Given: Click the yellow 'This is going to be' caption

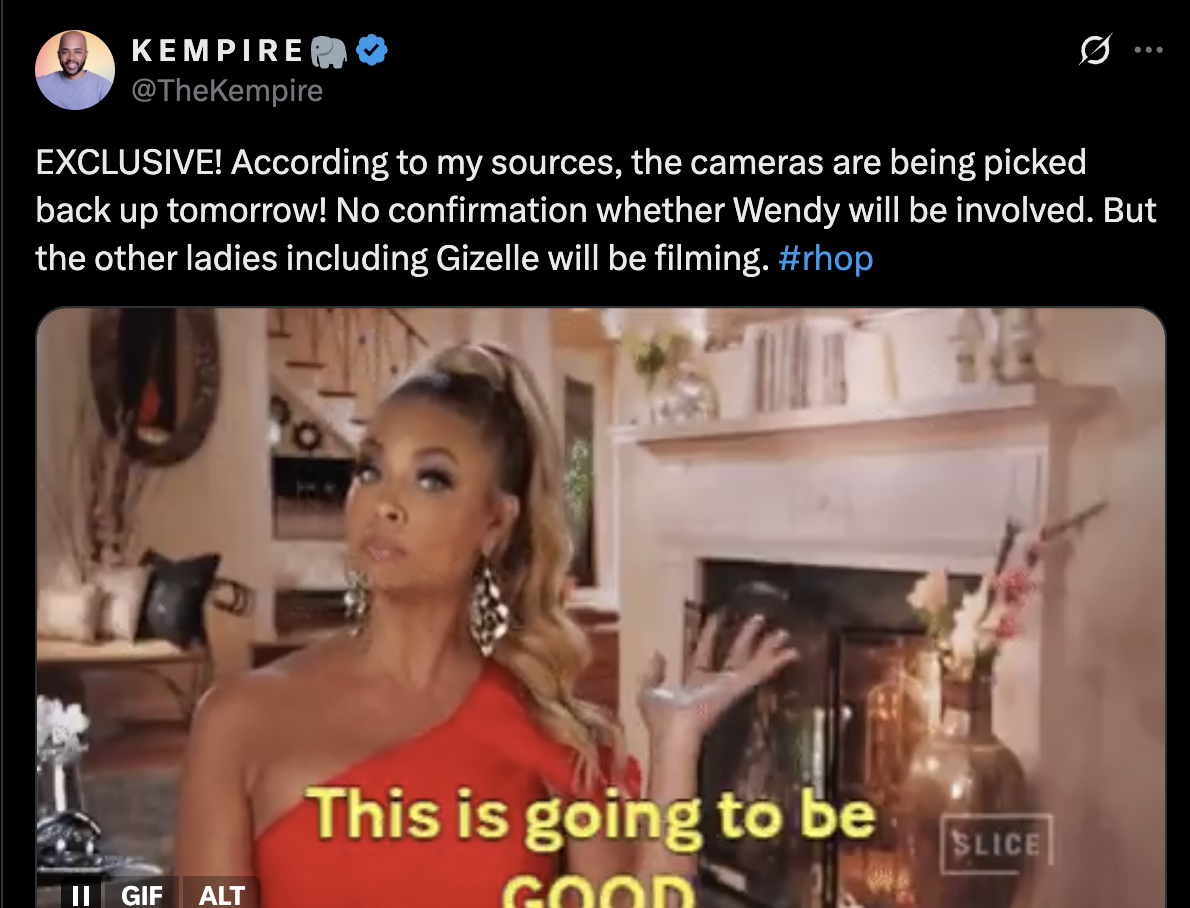Looking at the screenshot, I should pos(590,815).
